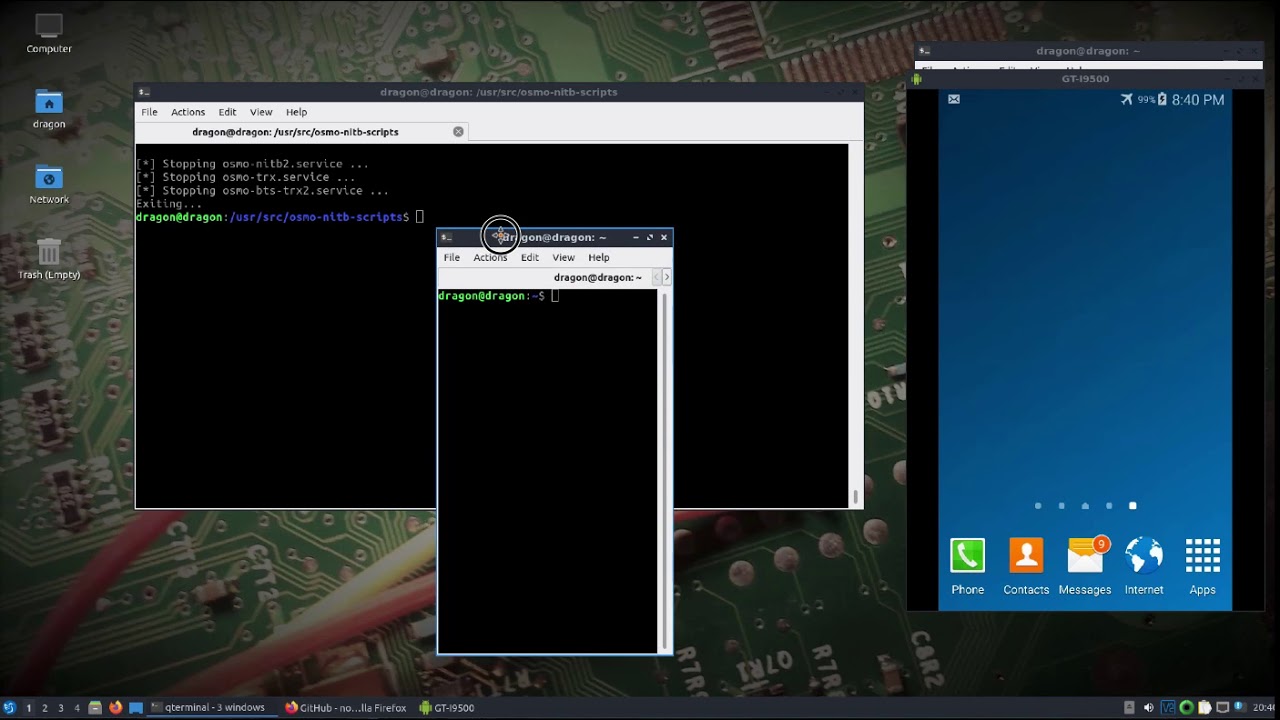Tap the mail notification icon in phone status bar

pyautogui.click(x=954, y=99)
